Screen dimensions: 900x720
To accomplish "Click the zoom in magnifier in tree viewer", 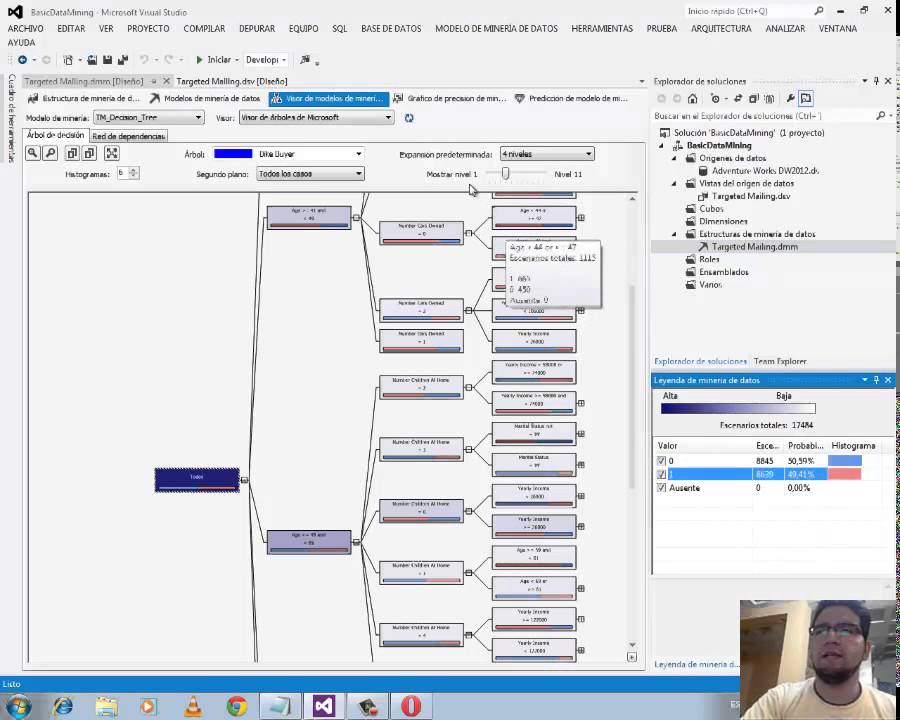I will 33,153.
